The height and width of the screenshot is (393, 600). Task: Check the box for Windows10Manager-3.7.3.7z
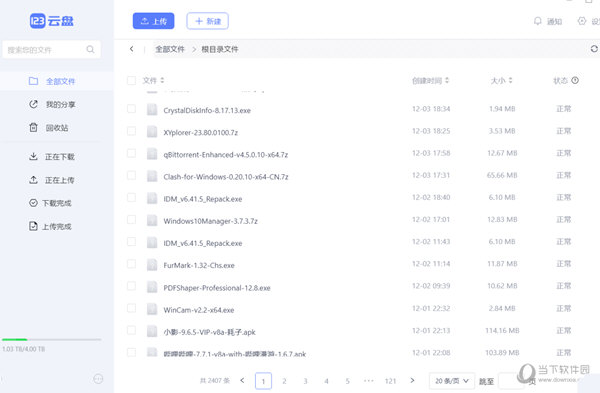click(131, 220)
